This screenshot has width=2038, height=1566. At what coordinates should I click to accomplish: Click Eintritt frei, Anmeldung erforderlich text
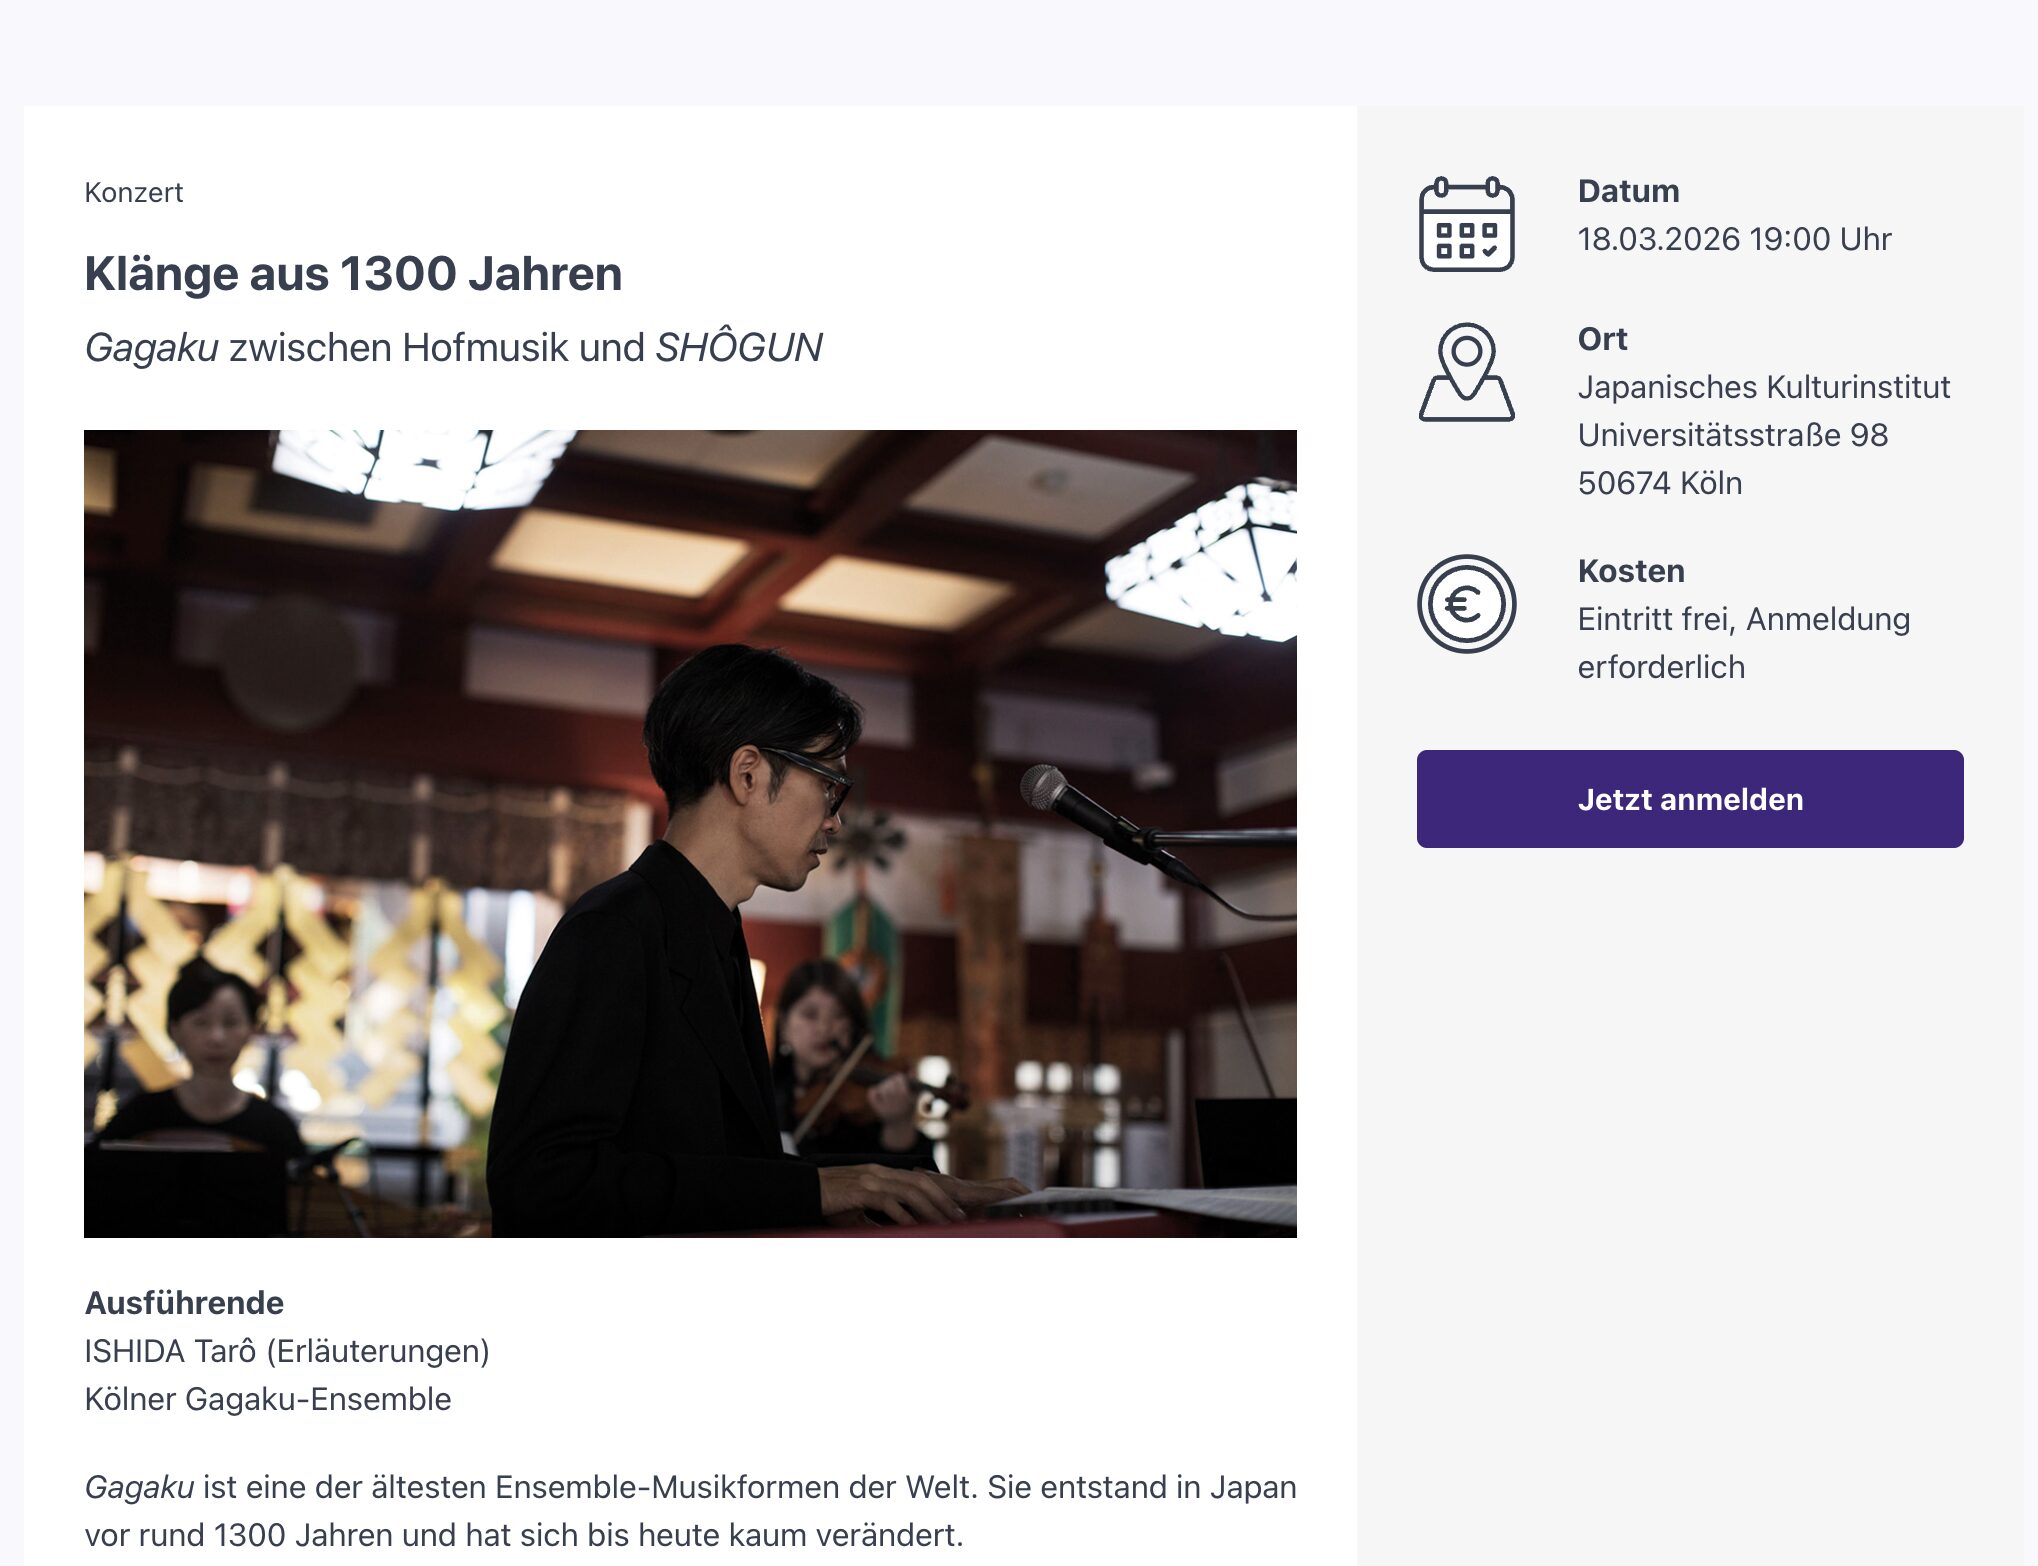coord(1743,642)
